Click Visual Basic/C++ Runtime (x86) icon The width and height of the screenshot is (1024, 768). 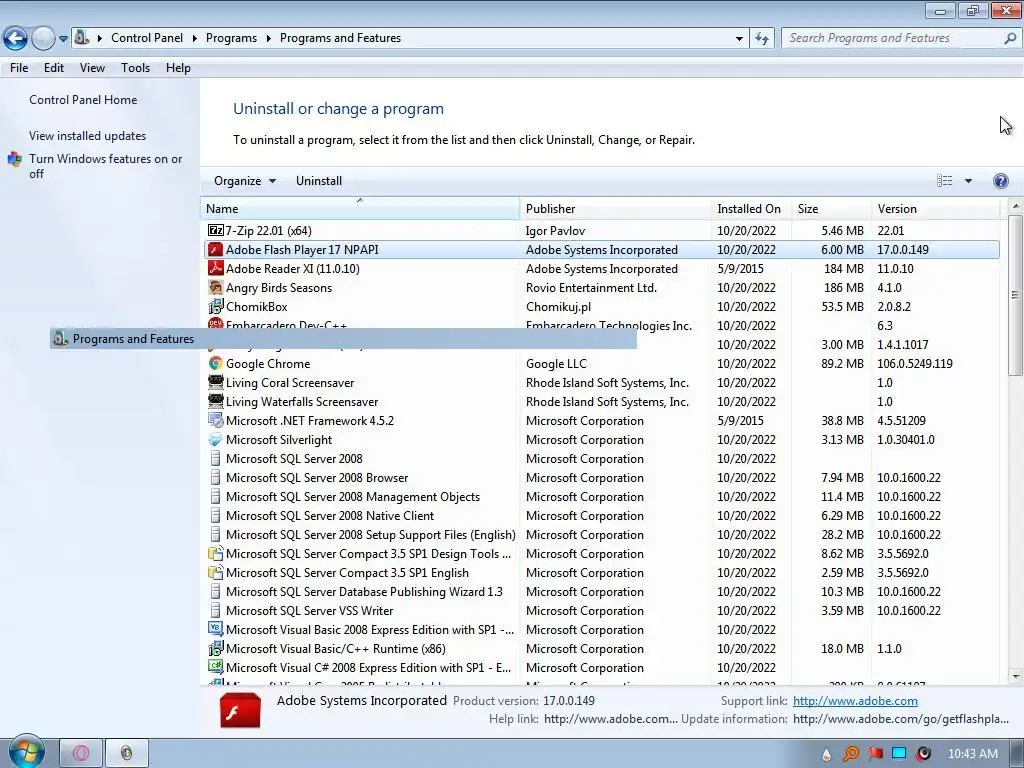[x=216, y=648]
